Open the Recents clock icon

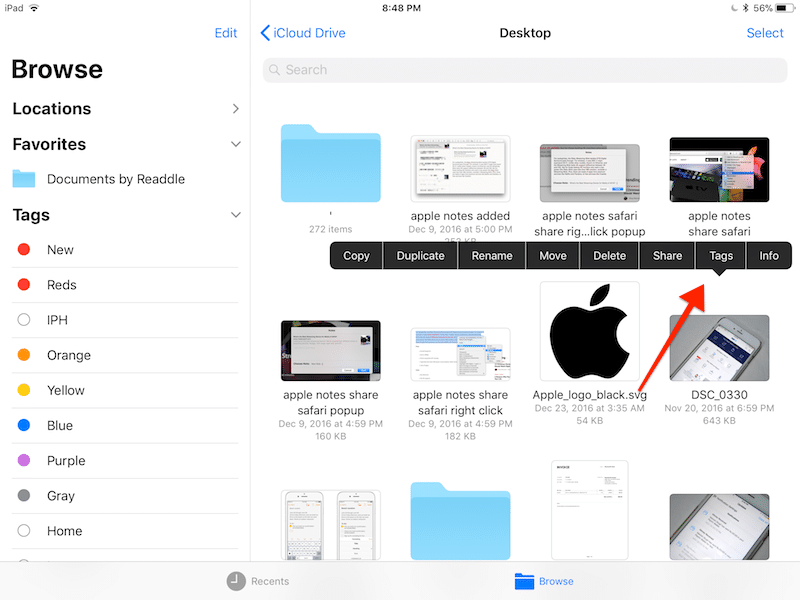click(237, 581)
